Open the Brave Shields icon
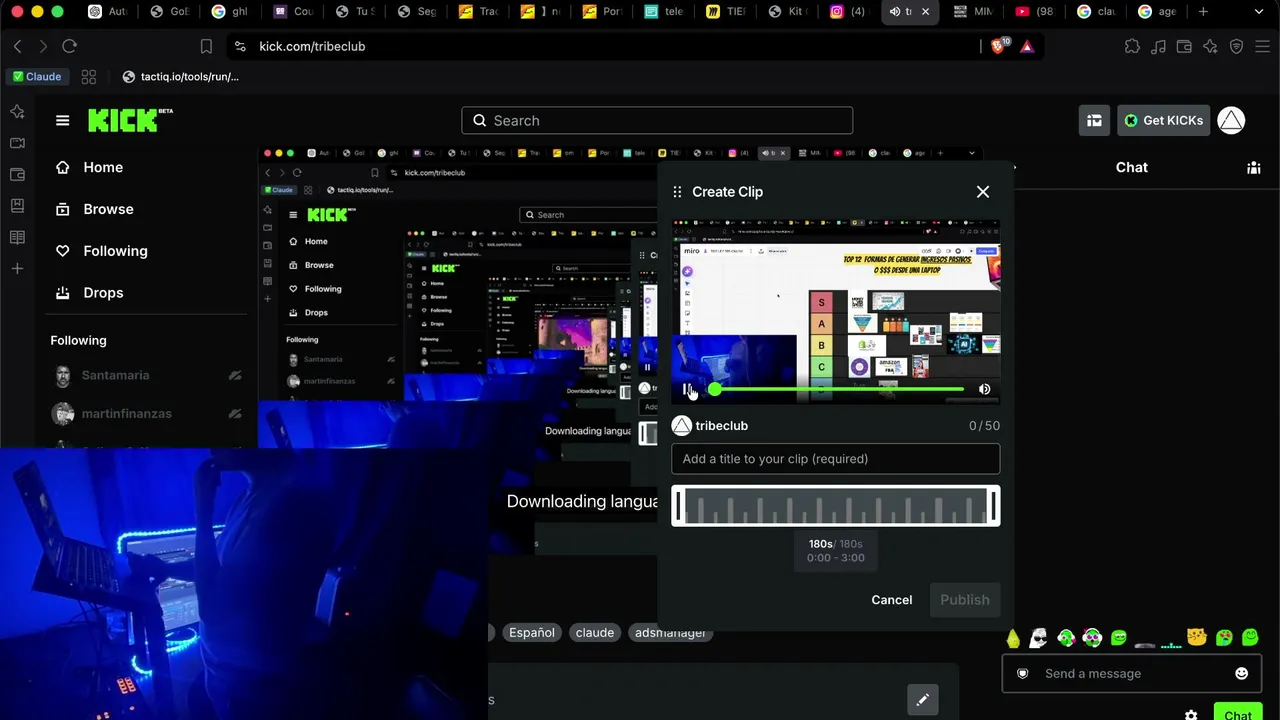This screenshot has width=1280, height=720. (x=999, y=46)
